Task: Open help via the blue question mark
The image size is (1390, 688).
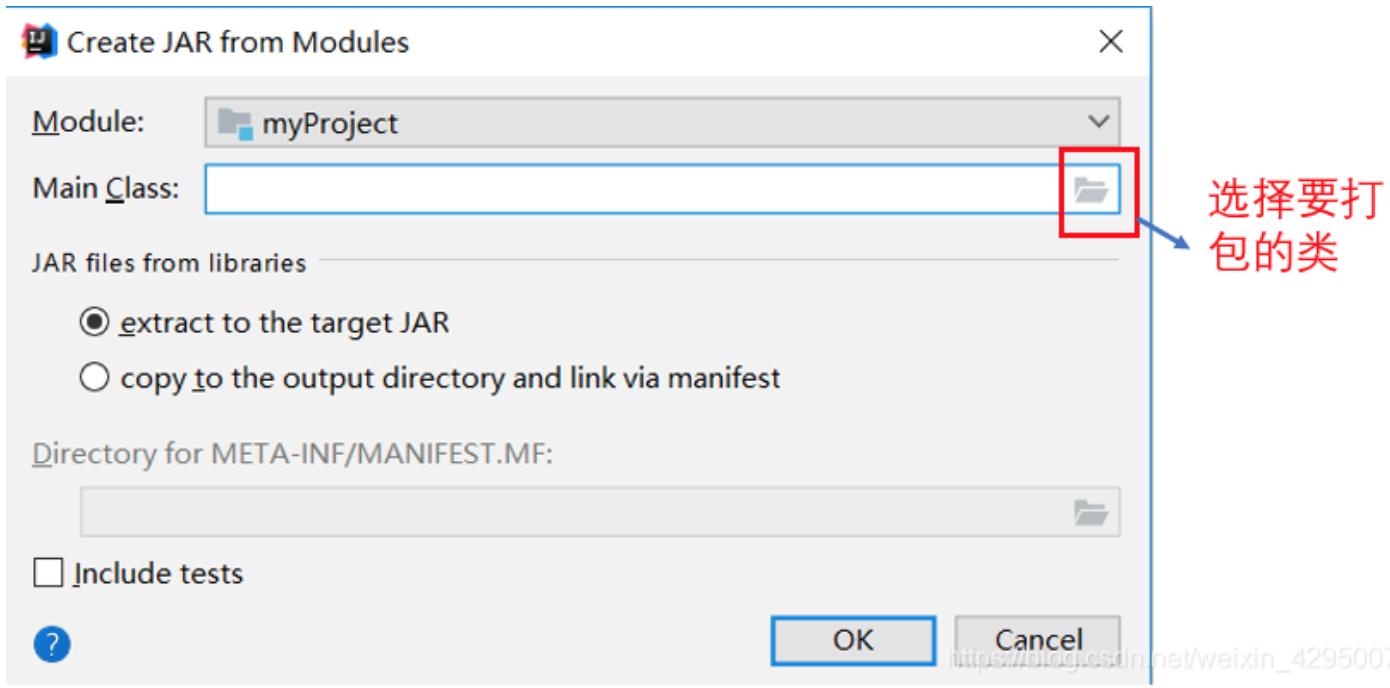Action: [52, 645]
